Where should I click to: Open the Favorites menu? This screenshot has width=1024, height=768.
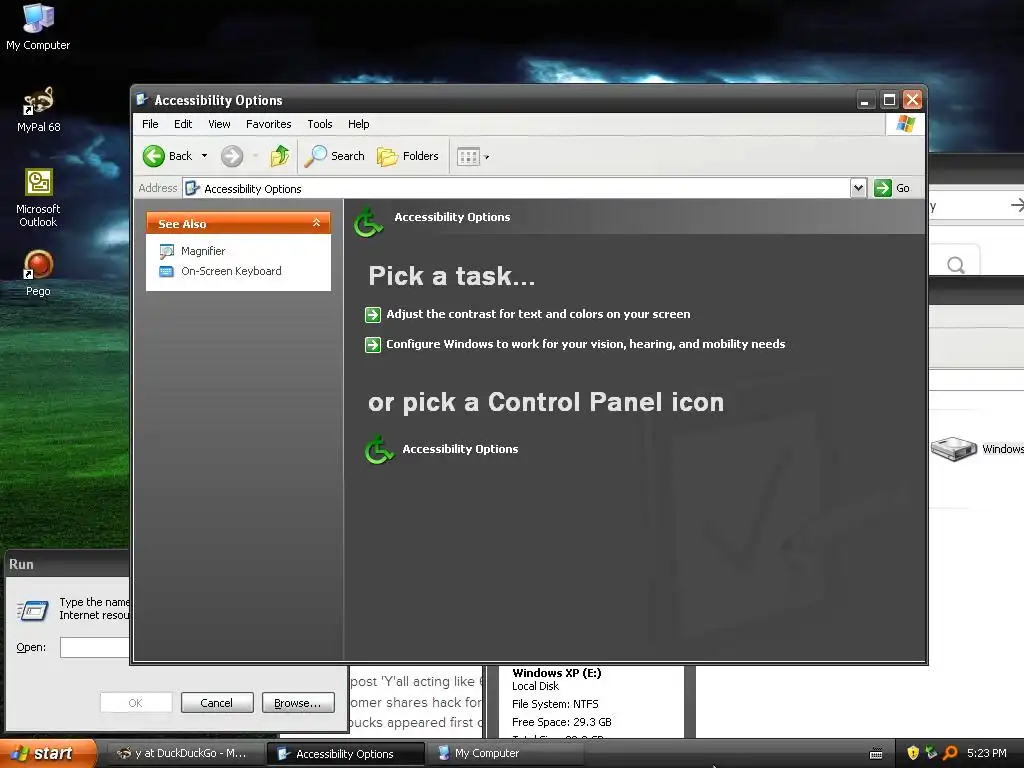coord(268,124)
